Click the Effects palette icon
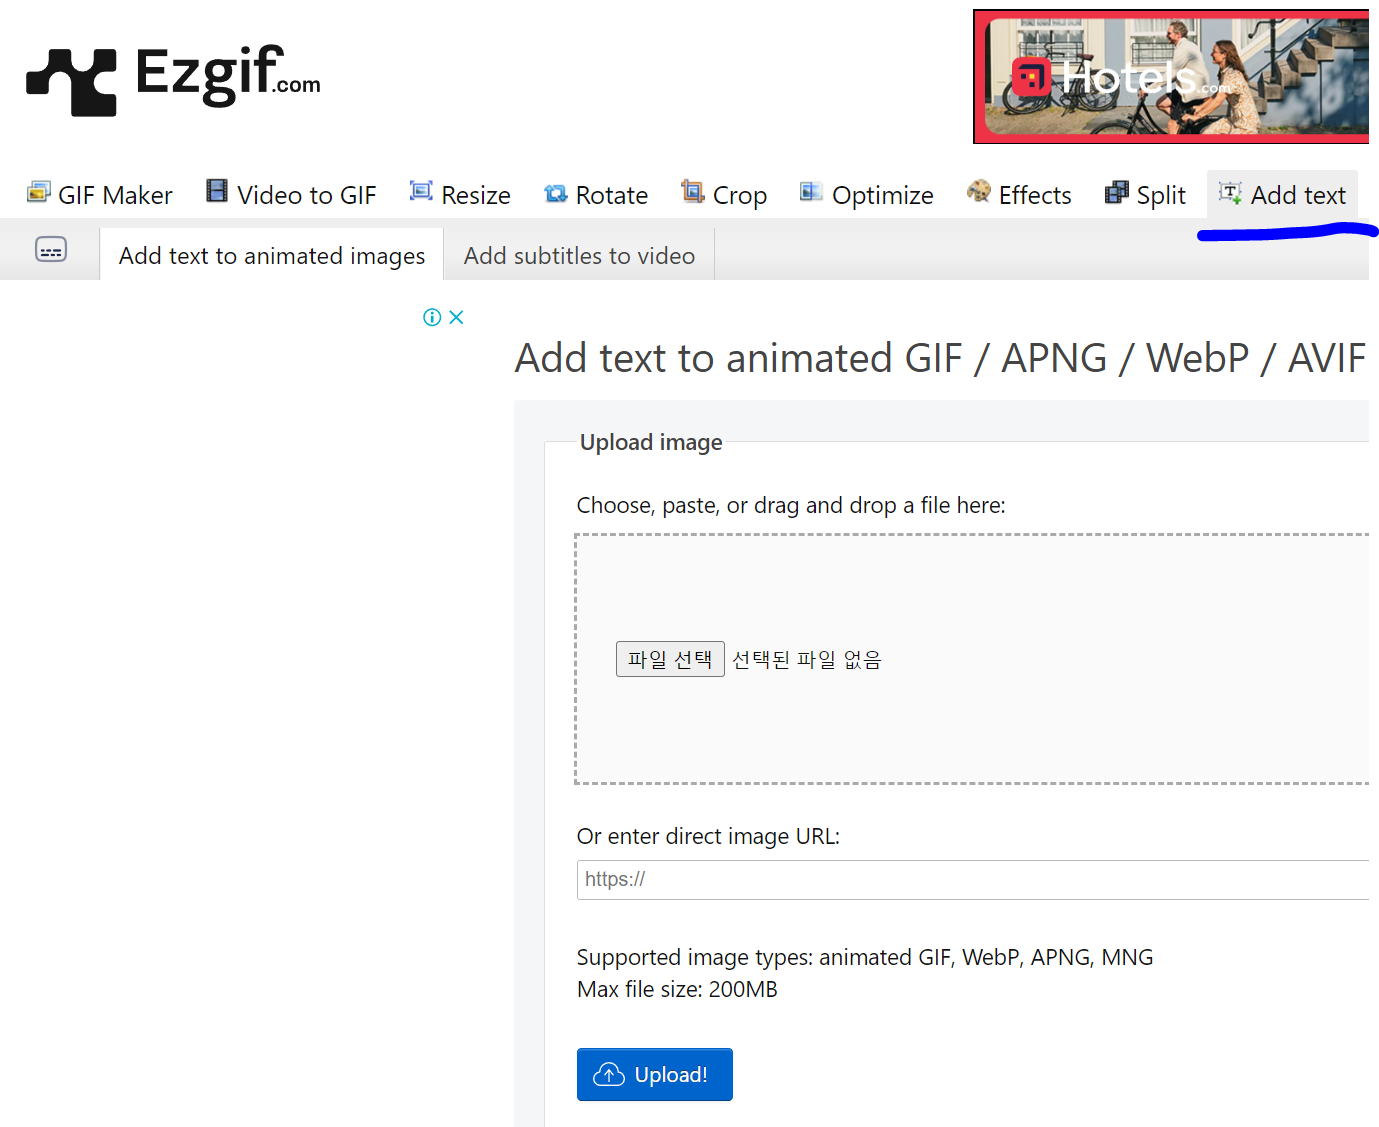Screen dimensions: 1379x1127 coord(979,191)
